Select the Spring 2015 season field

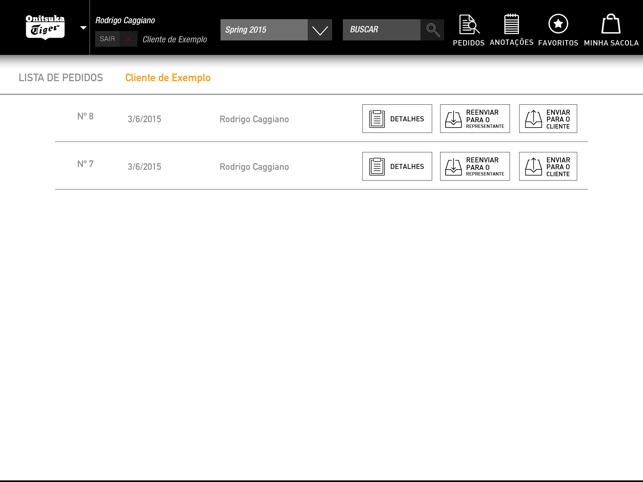click(x=264, y=30)
